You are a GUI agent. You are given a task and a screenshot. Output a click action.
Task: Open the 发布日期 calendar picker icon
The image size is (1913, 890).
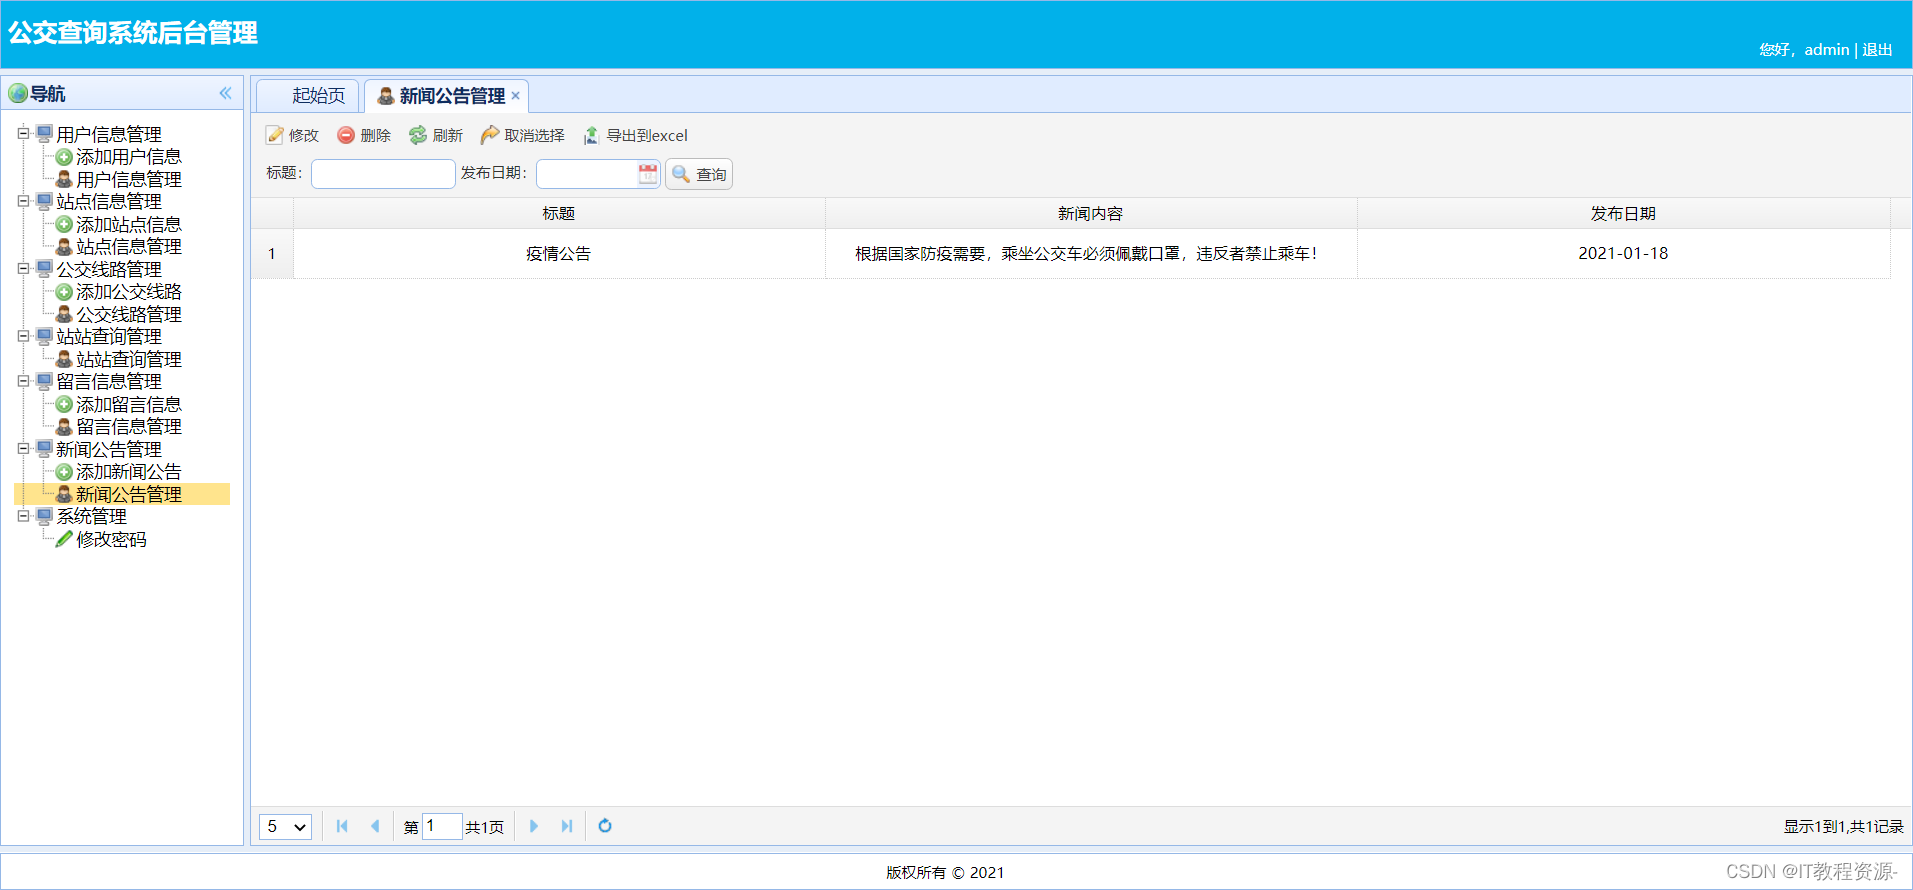(648, 174)
